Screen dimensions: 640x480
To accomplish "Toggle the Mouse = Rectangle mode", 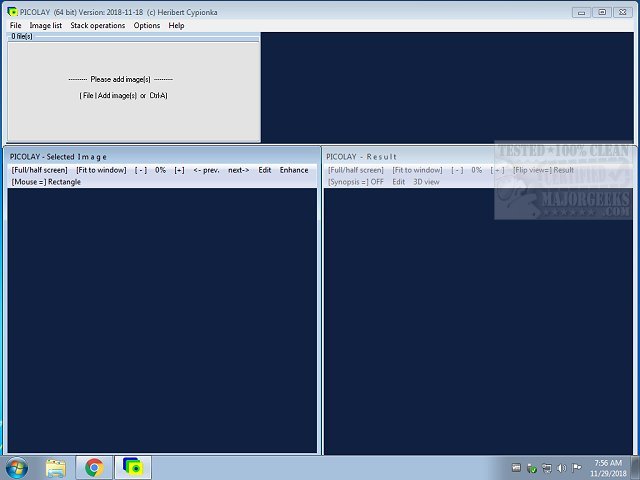I will tap(46, 182).
